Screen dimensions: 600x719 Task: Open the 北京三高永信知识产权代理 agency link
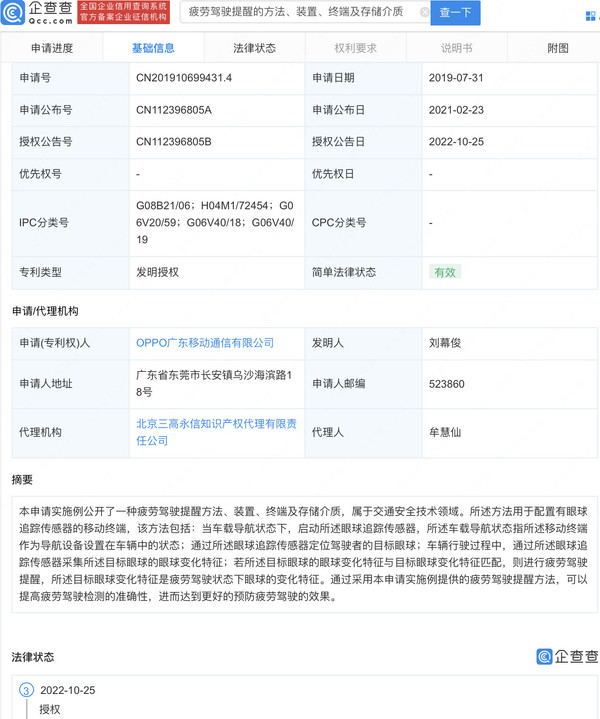[x=216, y=432]
